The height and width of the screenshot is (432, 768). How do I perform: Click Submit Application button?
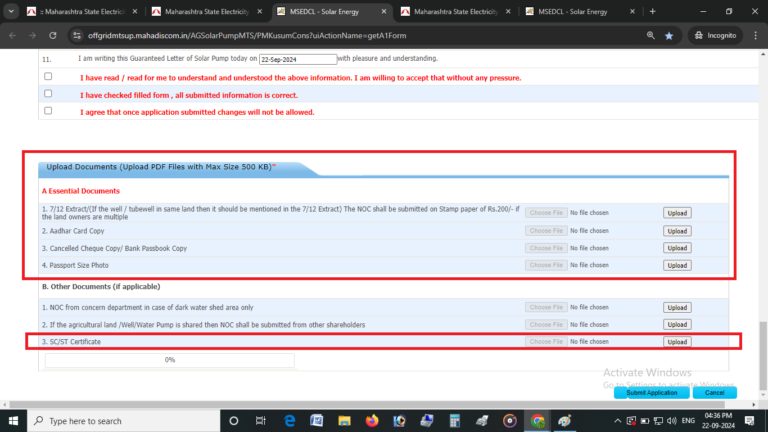click(651, 393)
